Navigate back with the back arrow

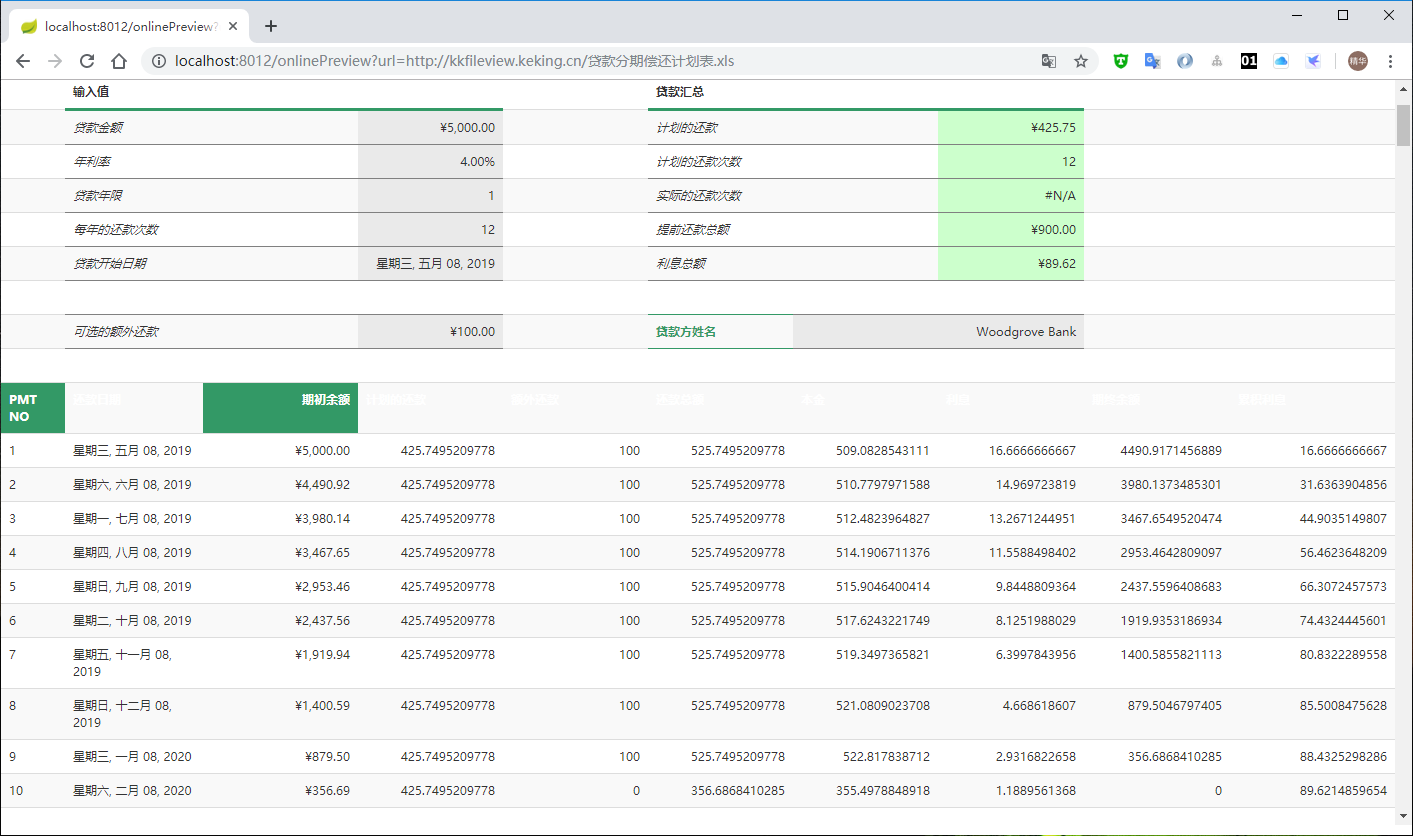tap(23, 61)
